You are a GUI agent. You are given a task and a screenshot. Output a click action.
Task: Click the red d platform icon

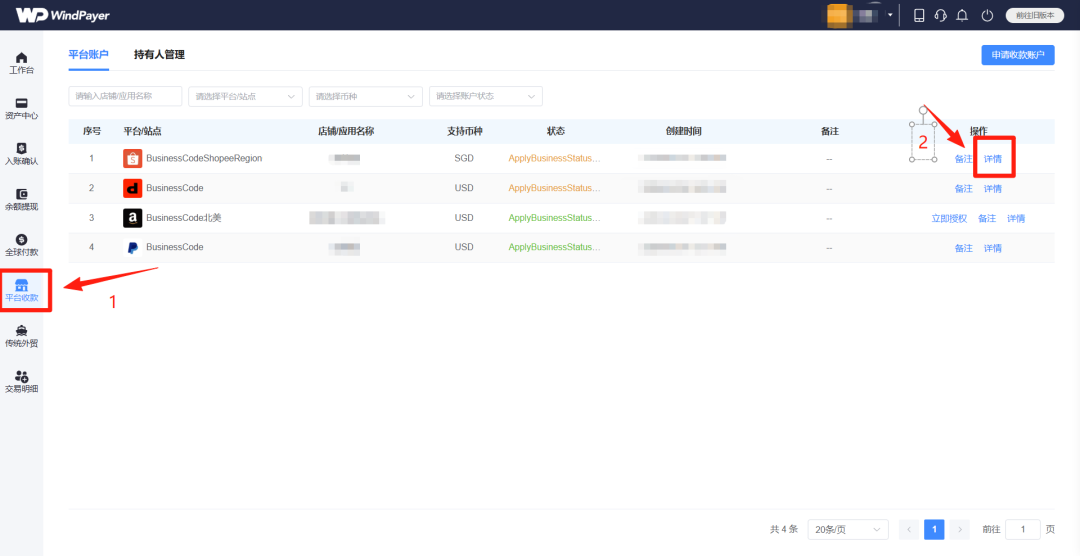[x=132, y=188]
